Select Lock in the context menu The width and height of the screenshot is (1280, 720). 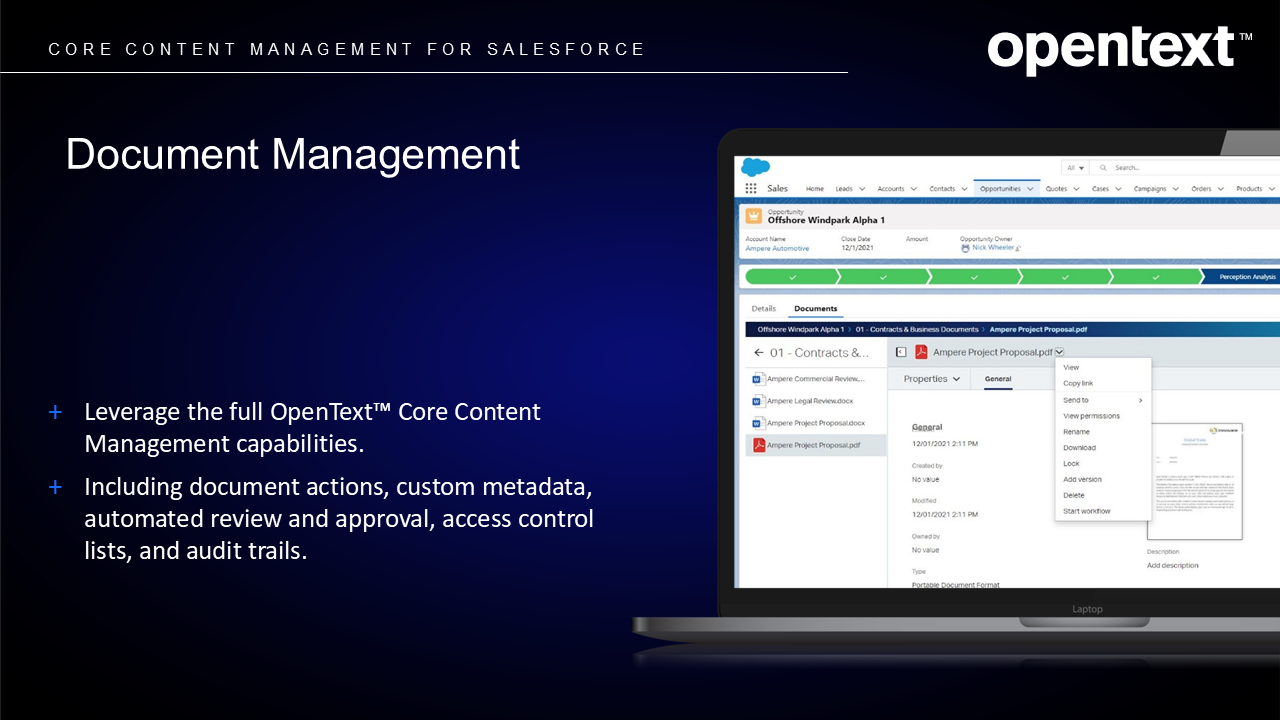pos(1103,464)
